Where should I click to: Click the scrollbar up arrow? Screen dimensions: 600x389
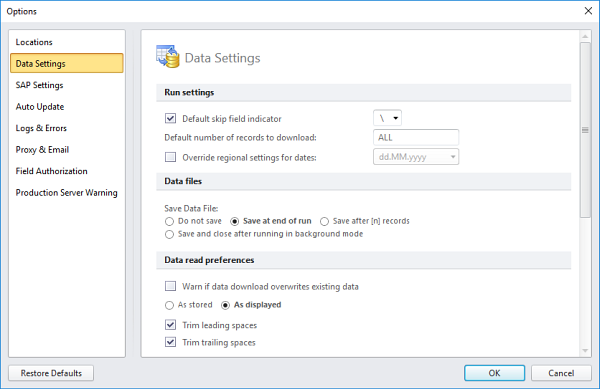585,37
